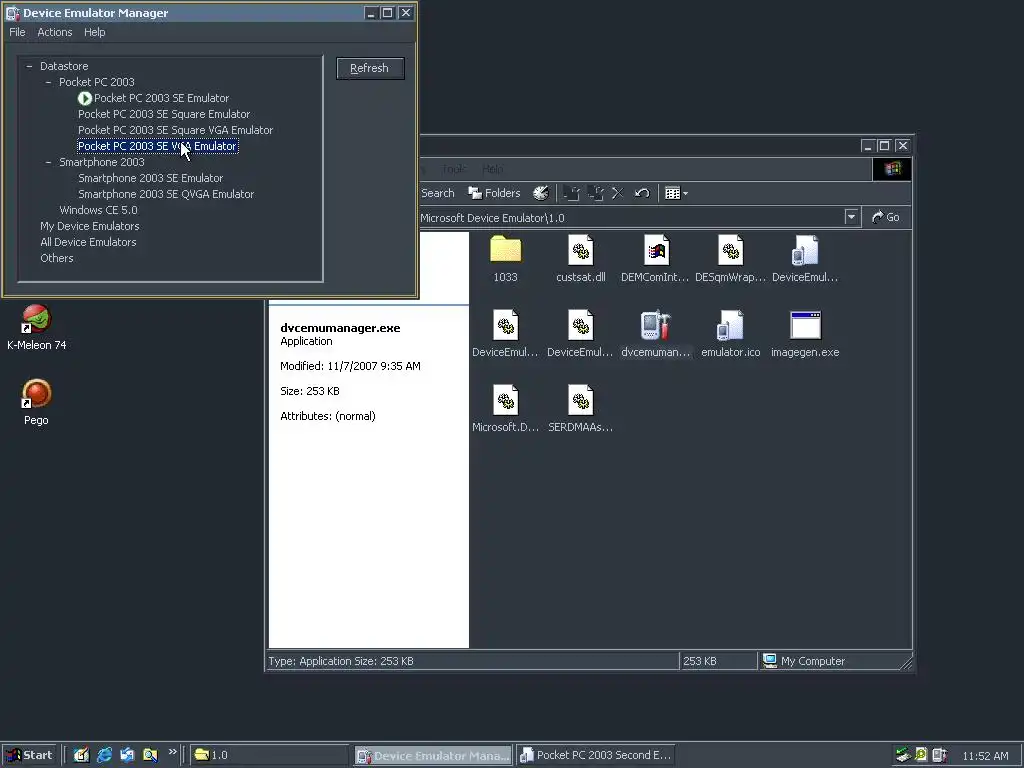
Task: Select Smartphone 2003 SE QVGA Emulator
Action: click(166, 194)
